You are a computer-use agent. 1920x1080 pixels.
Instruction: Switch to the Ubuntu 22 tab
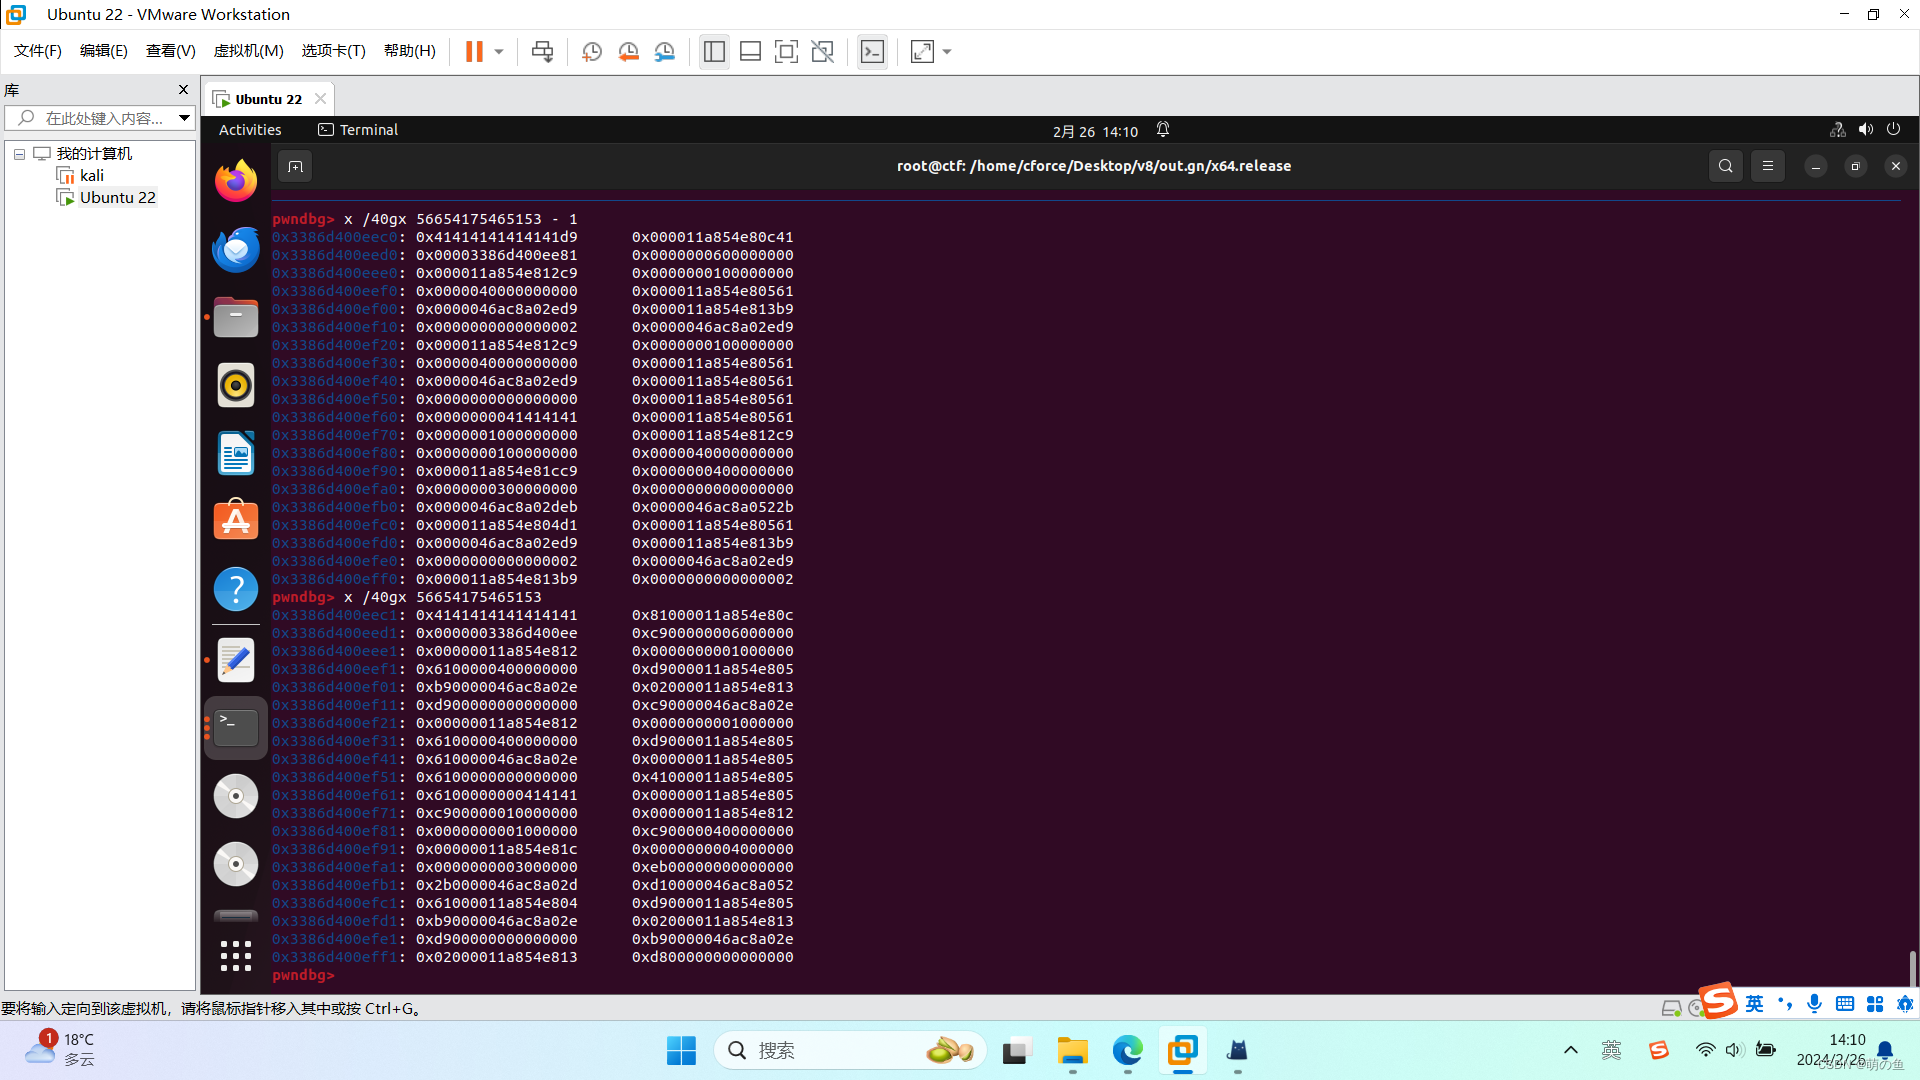click(268, 99)
